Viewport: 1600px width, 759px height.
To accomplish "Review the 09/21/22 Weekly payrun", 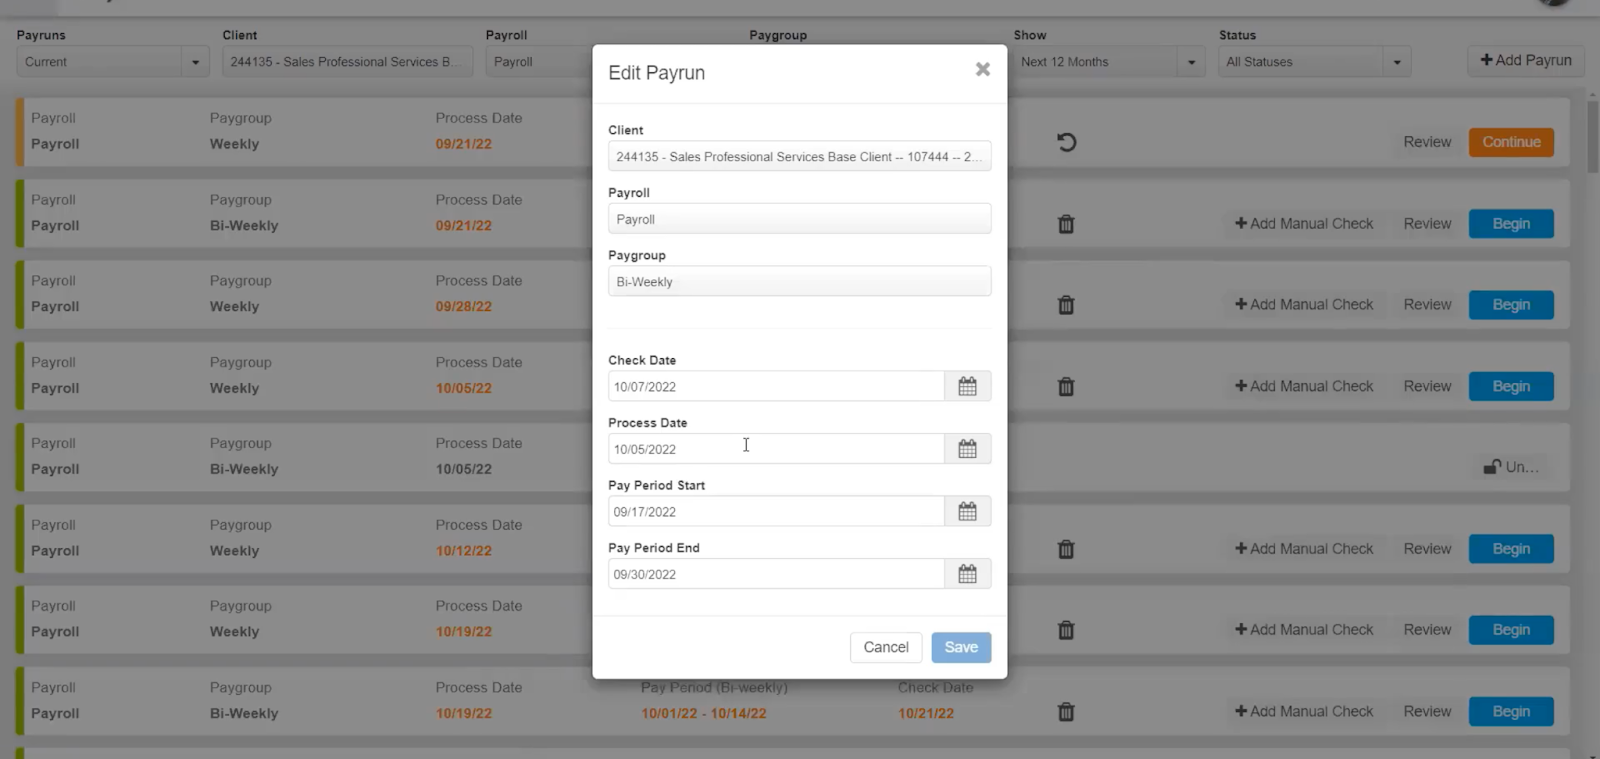I will pos(1427,142).
